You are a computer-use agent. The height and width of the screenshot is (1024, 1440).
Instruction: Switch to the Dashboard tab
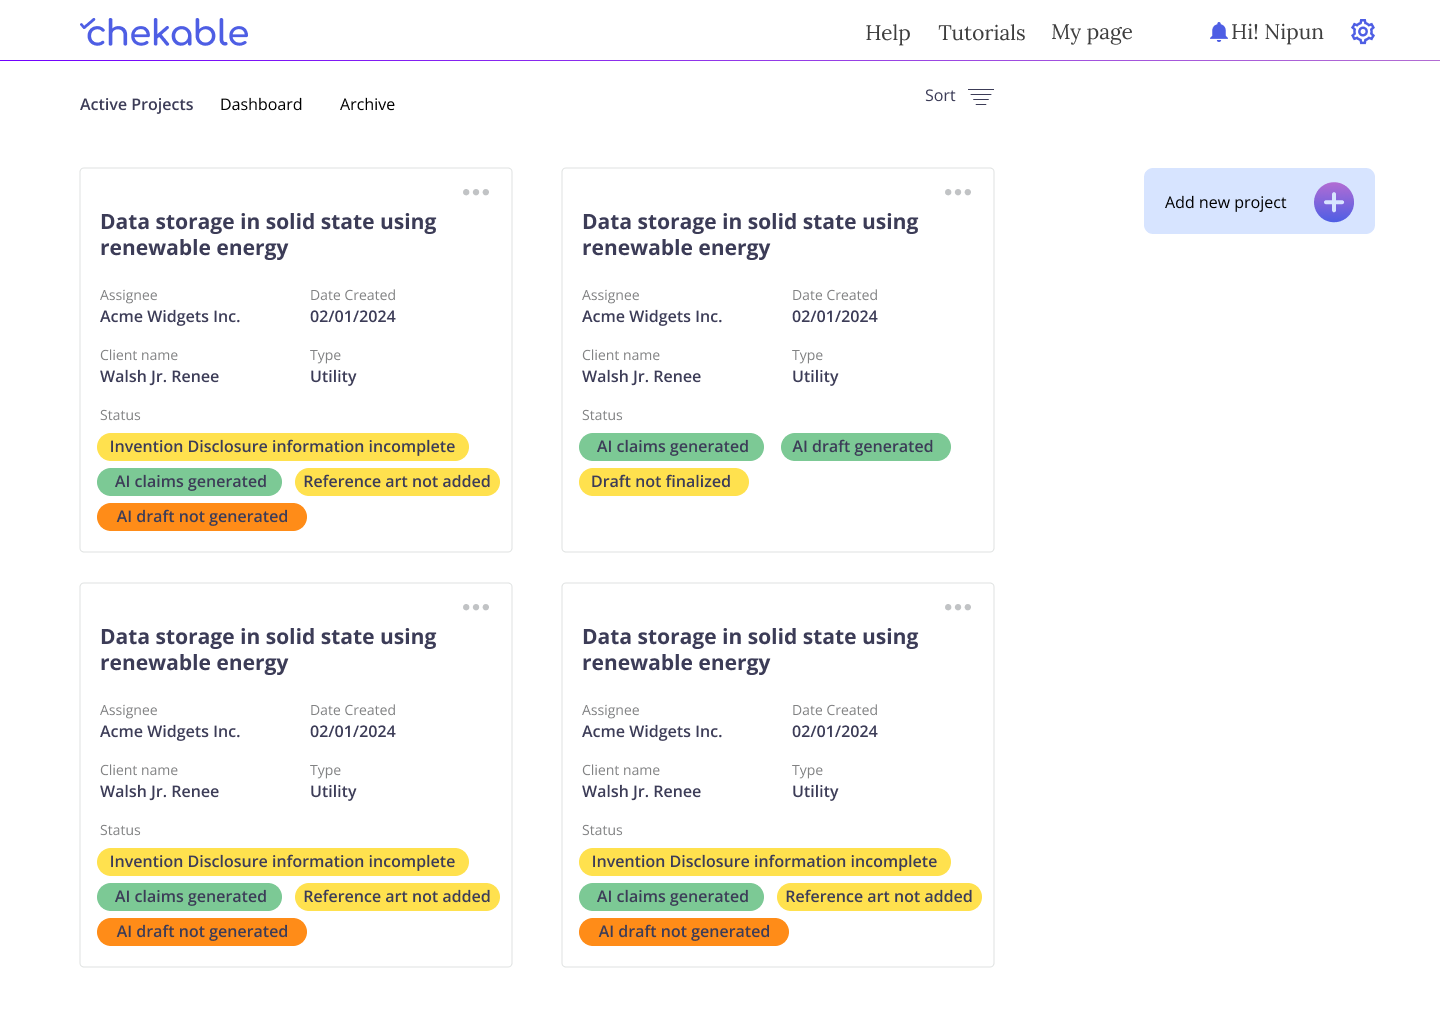click(x=261, y=104)
